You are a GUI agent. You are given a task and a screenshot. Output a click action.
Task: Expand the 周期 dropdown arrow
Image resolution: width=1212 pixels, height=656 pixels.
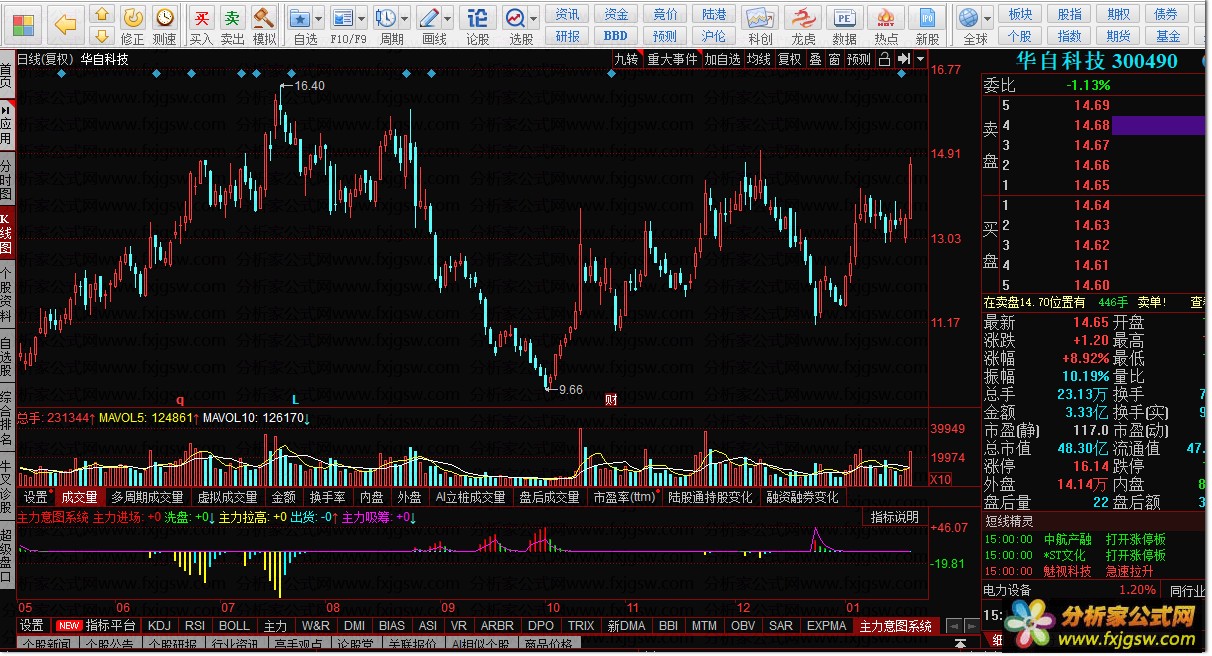pos(405,18)
